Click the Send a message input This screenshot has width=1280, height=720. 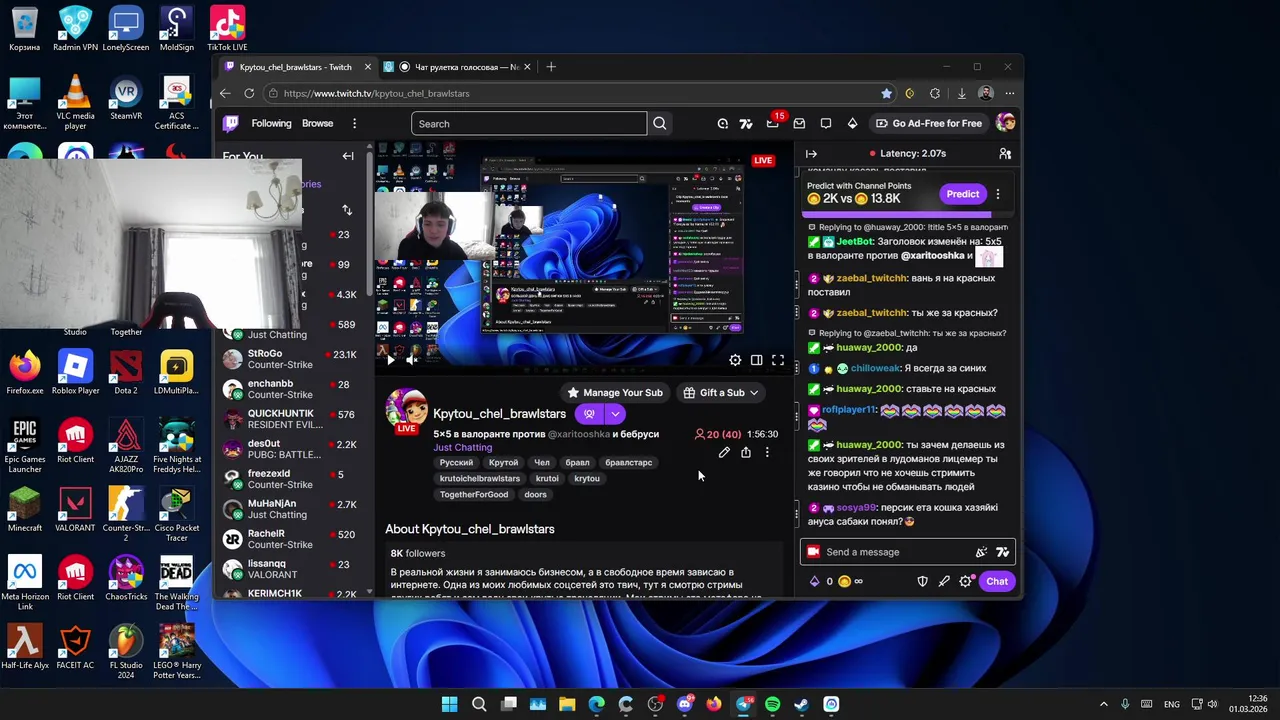pyautogui.click(x=888, y=552)
